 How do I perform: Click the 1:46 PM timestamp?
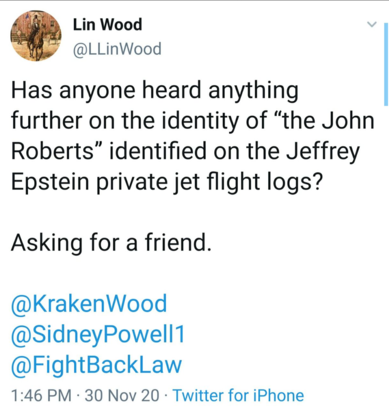point(41,395)
